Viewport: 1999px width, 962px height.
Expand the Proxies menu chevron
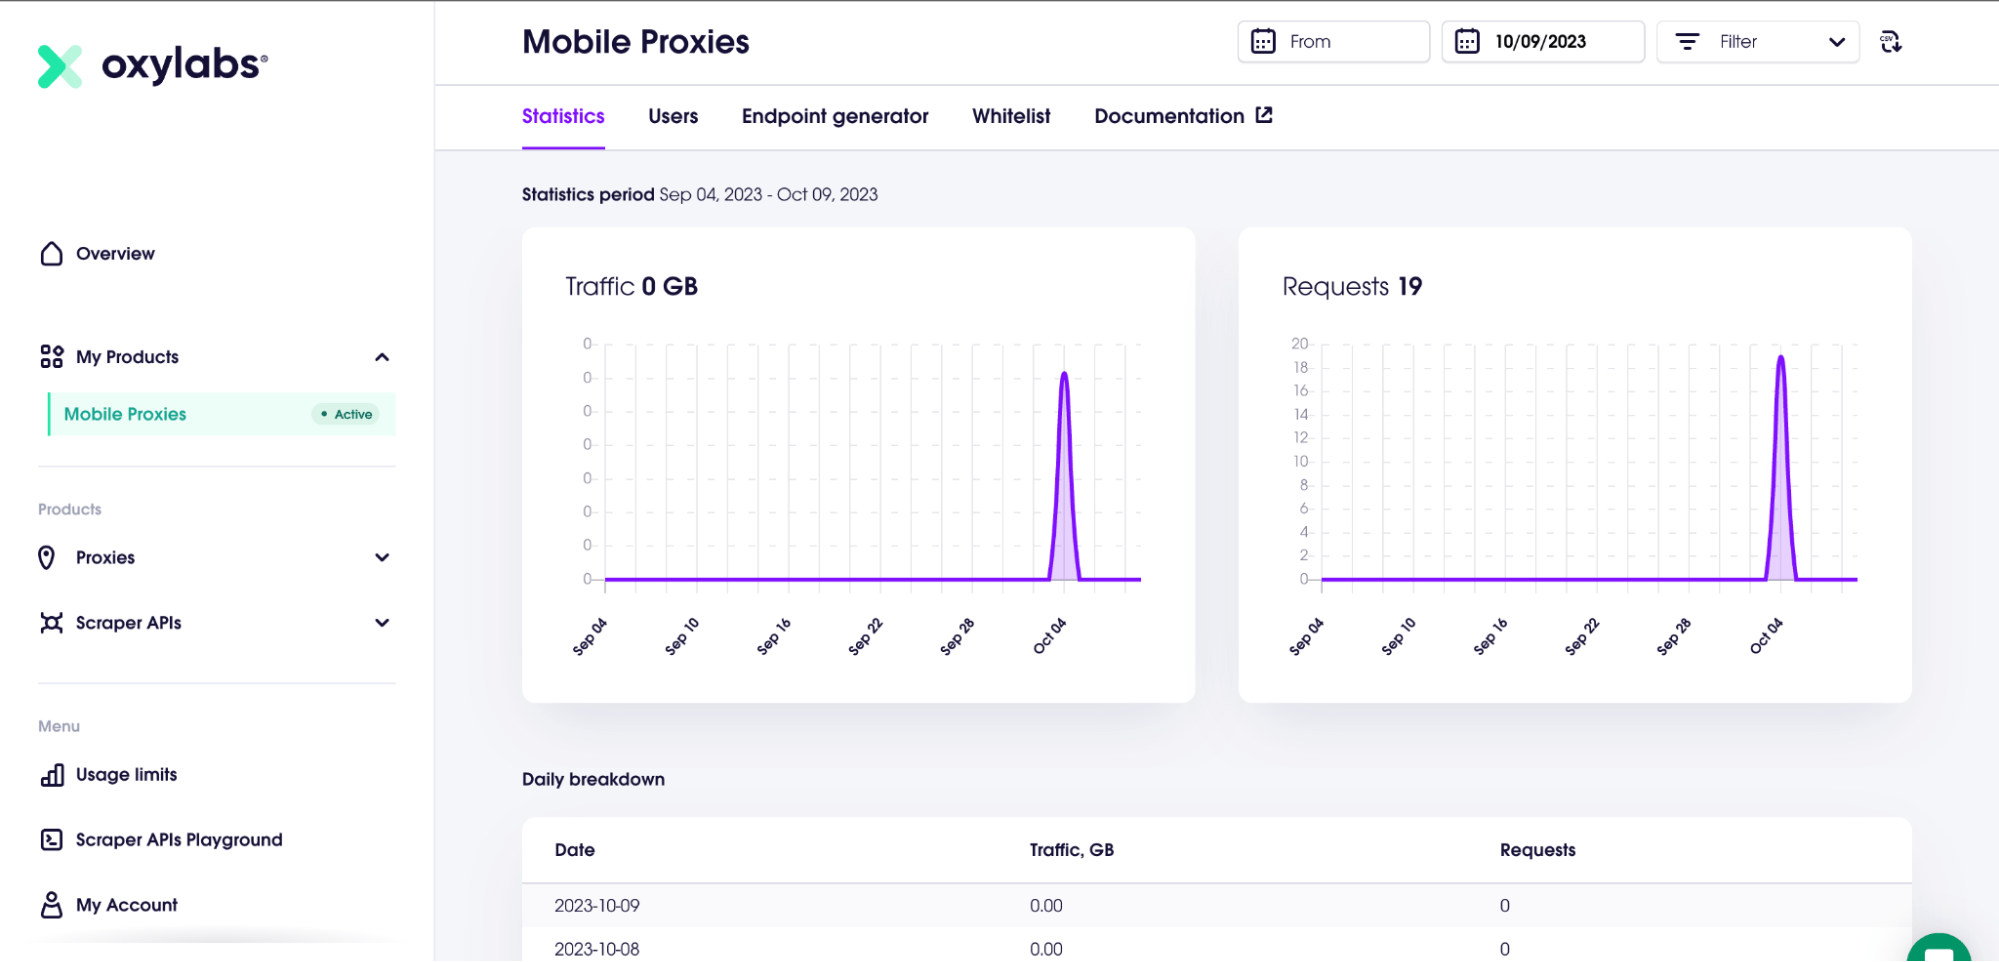(382, 558)
